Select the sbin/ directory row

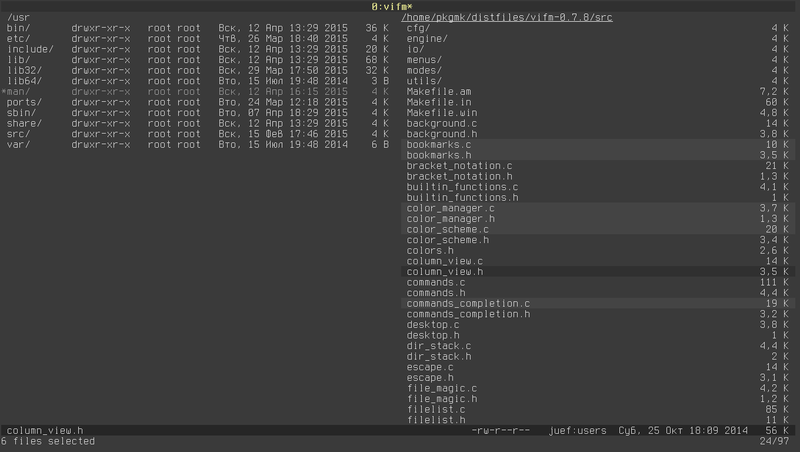tap(197, 113)
